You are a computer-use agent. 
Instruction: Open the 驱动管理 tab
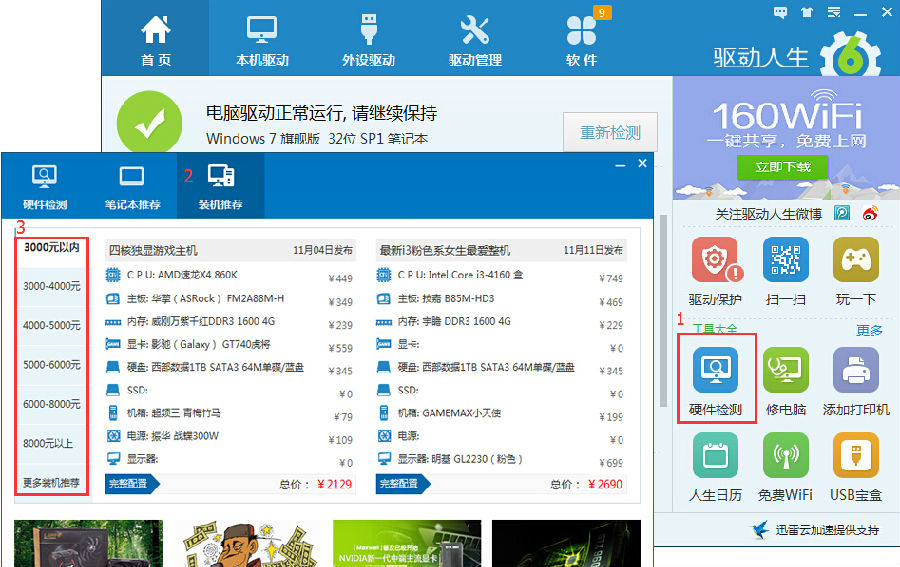coord(475,40)
